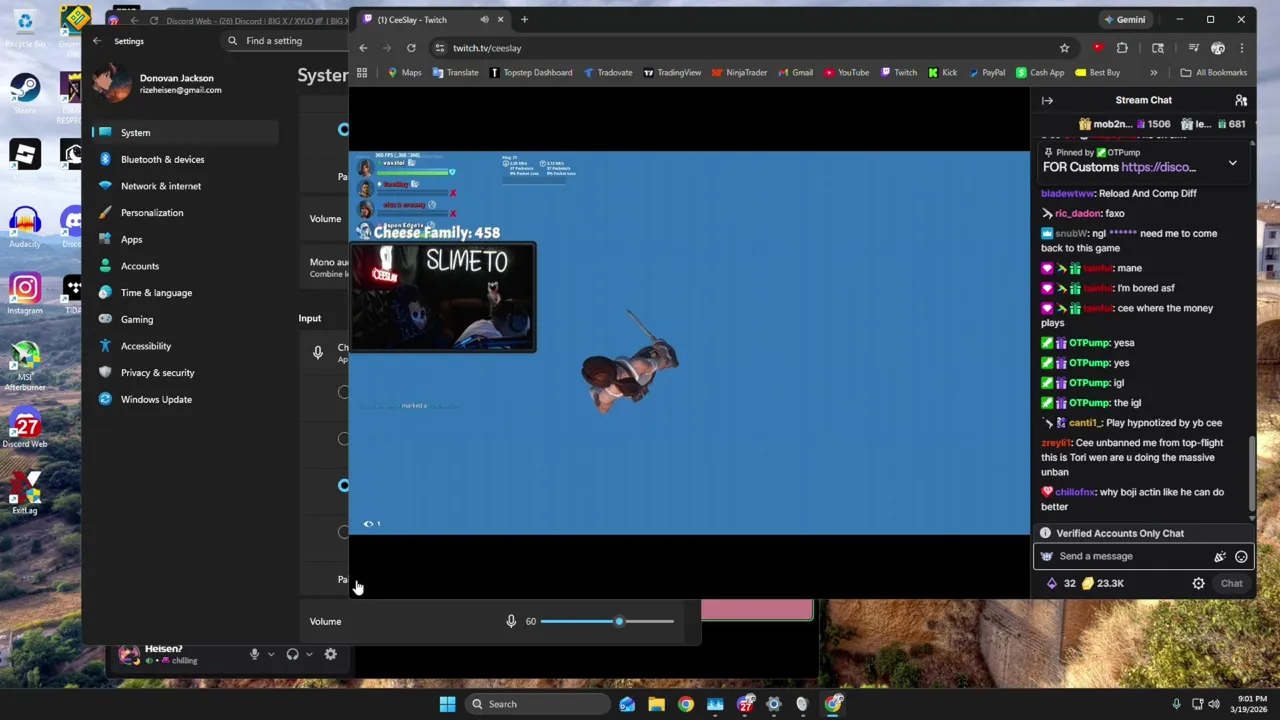Click the Bits diamond icon in chat

[x=1051, y=583]
